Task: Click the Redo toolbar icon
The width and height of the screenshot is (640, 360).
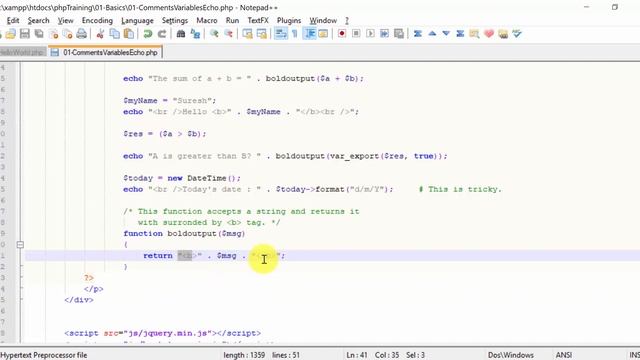Action: click(x=162, y=34)
